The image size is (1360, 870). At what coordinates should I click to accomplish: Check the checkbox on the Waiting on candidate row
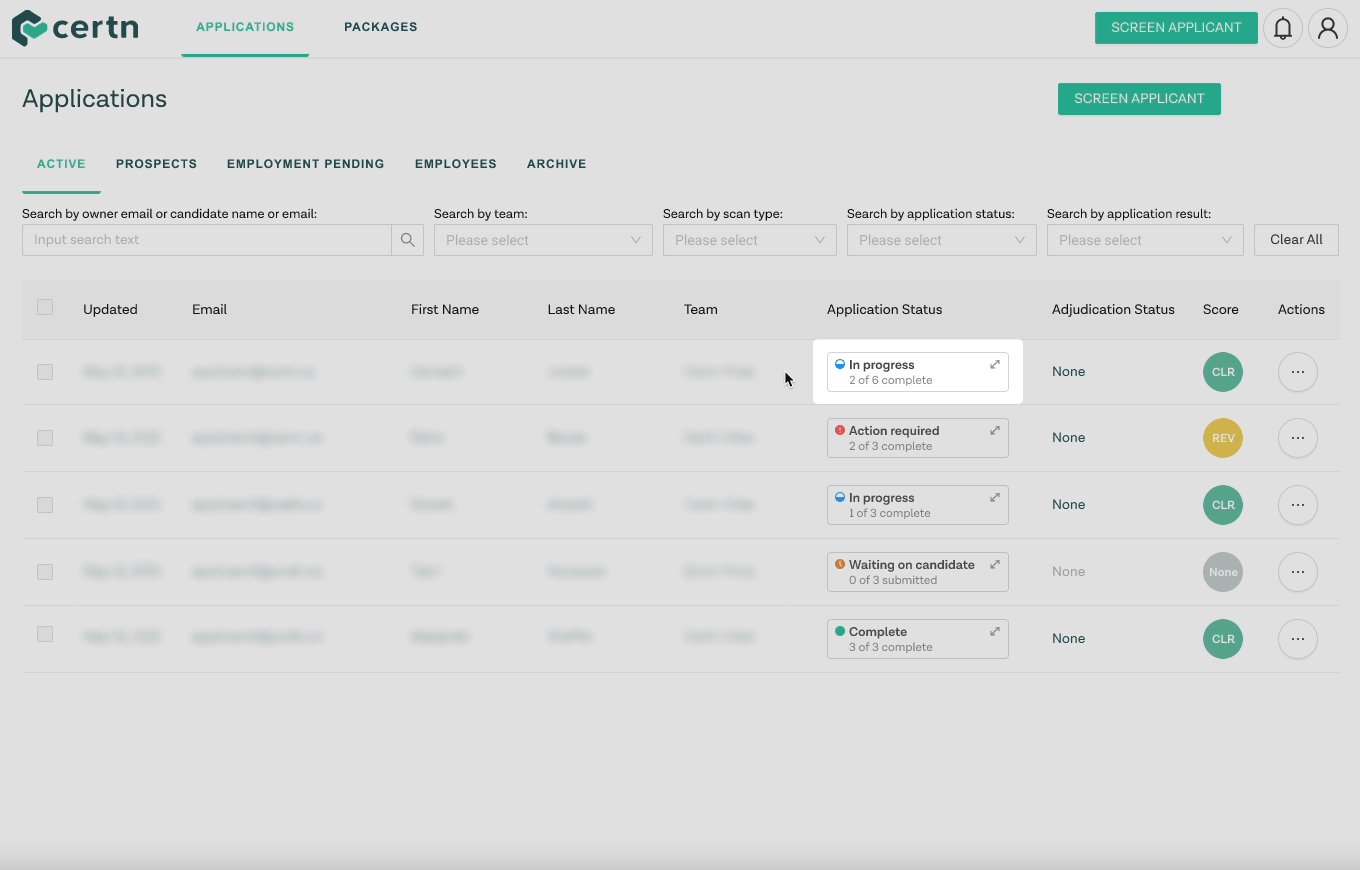point(44,571)
